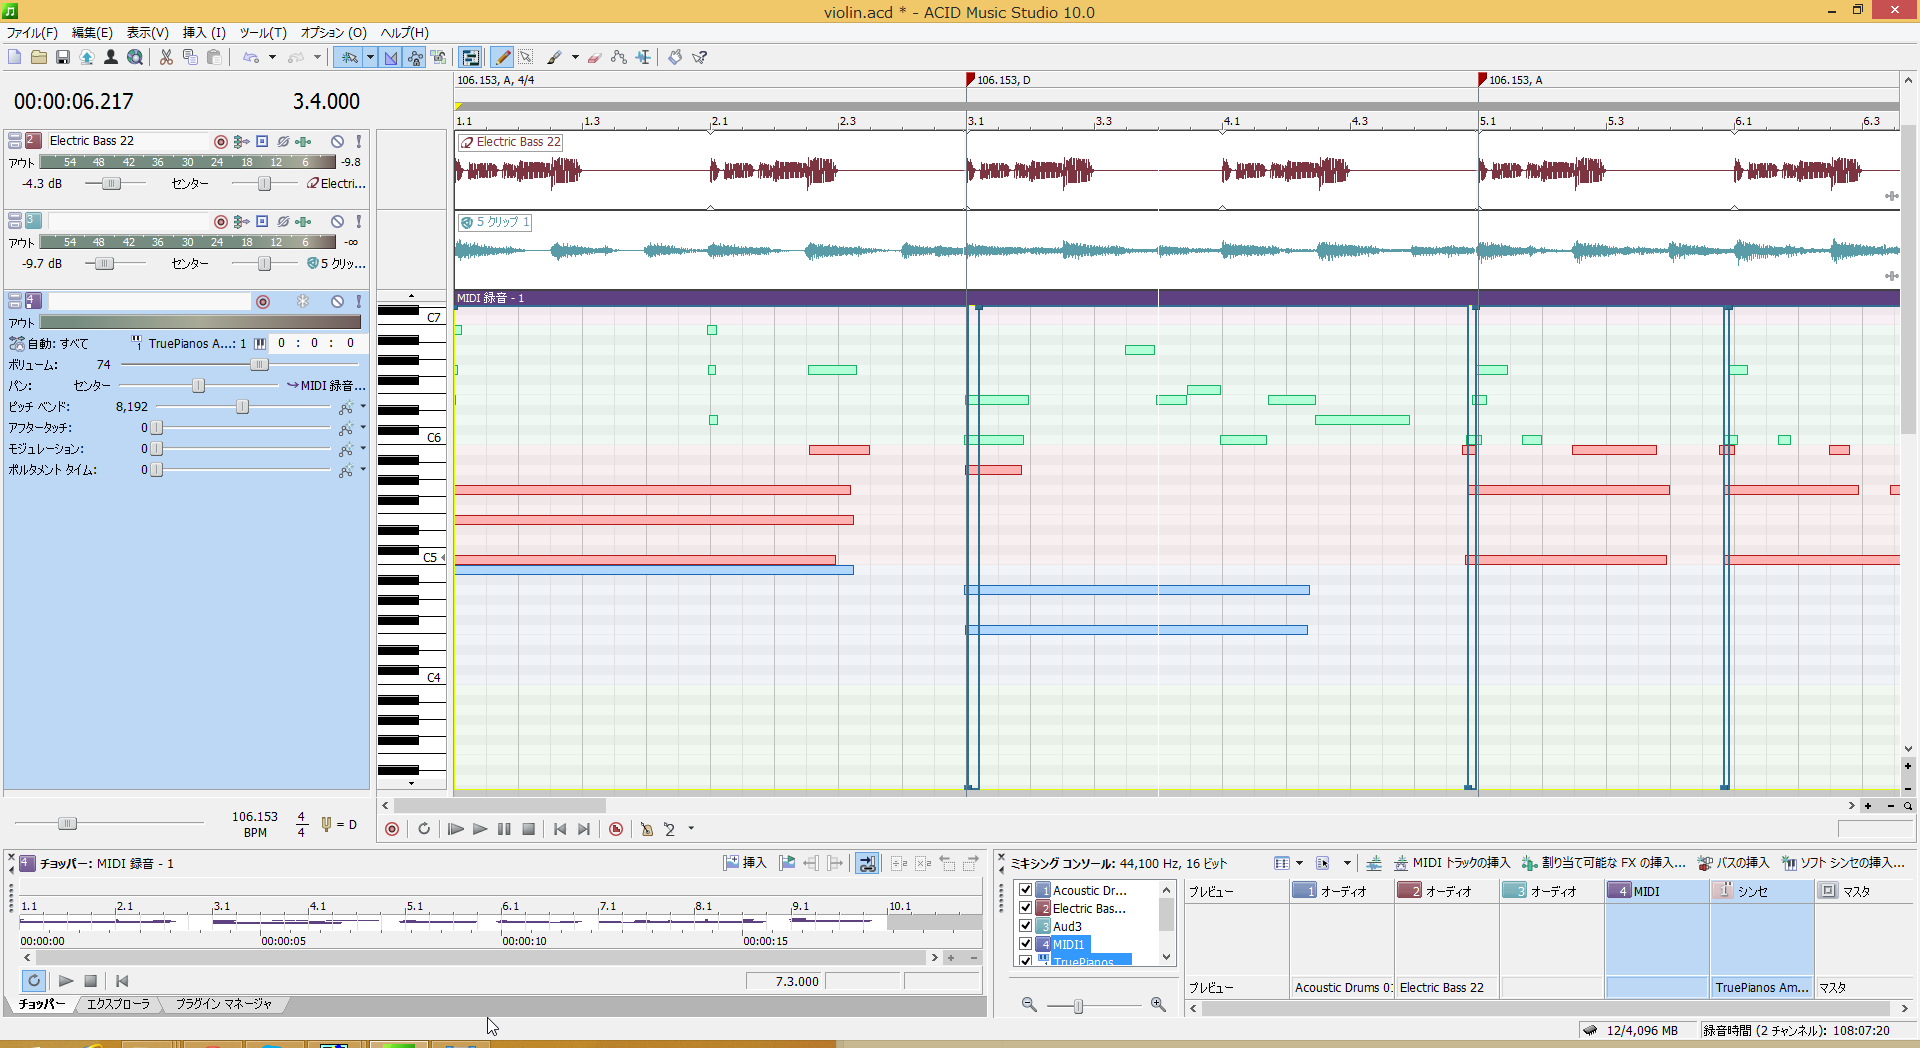Adjust the ボリューム slider on track 4
The height and width of the screenshot is (1048, 1920).
point(259,365)
